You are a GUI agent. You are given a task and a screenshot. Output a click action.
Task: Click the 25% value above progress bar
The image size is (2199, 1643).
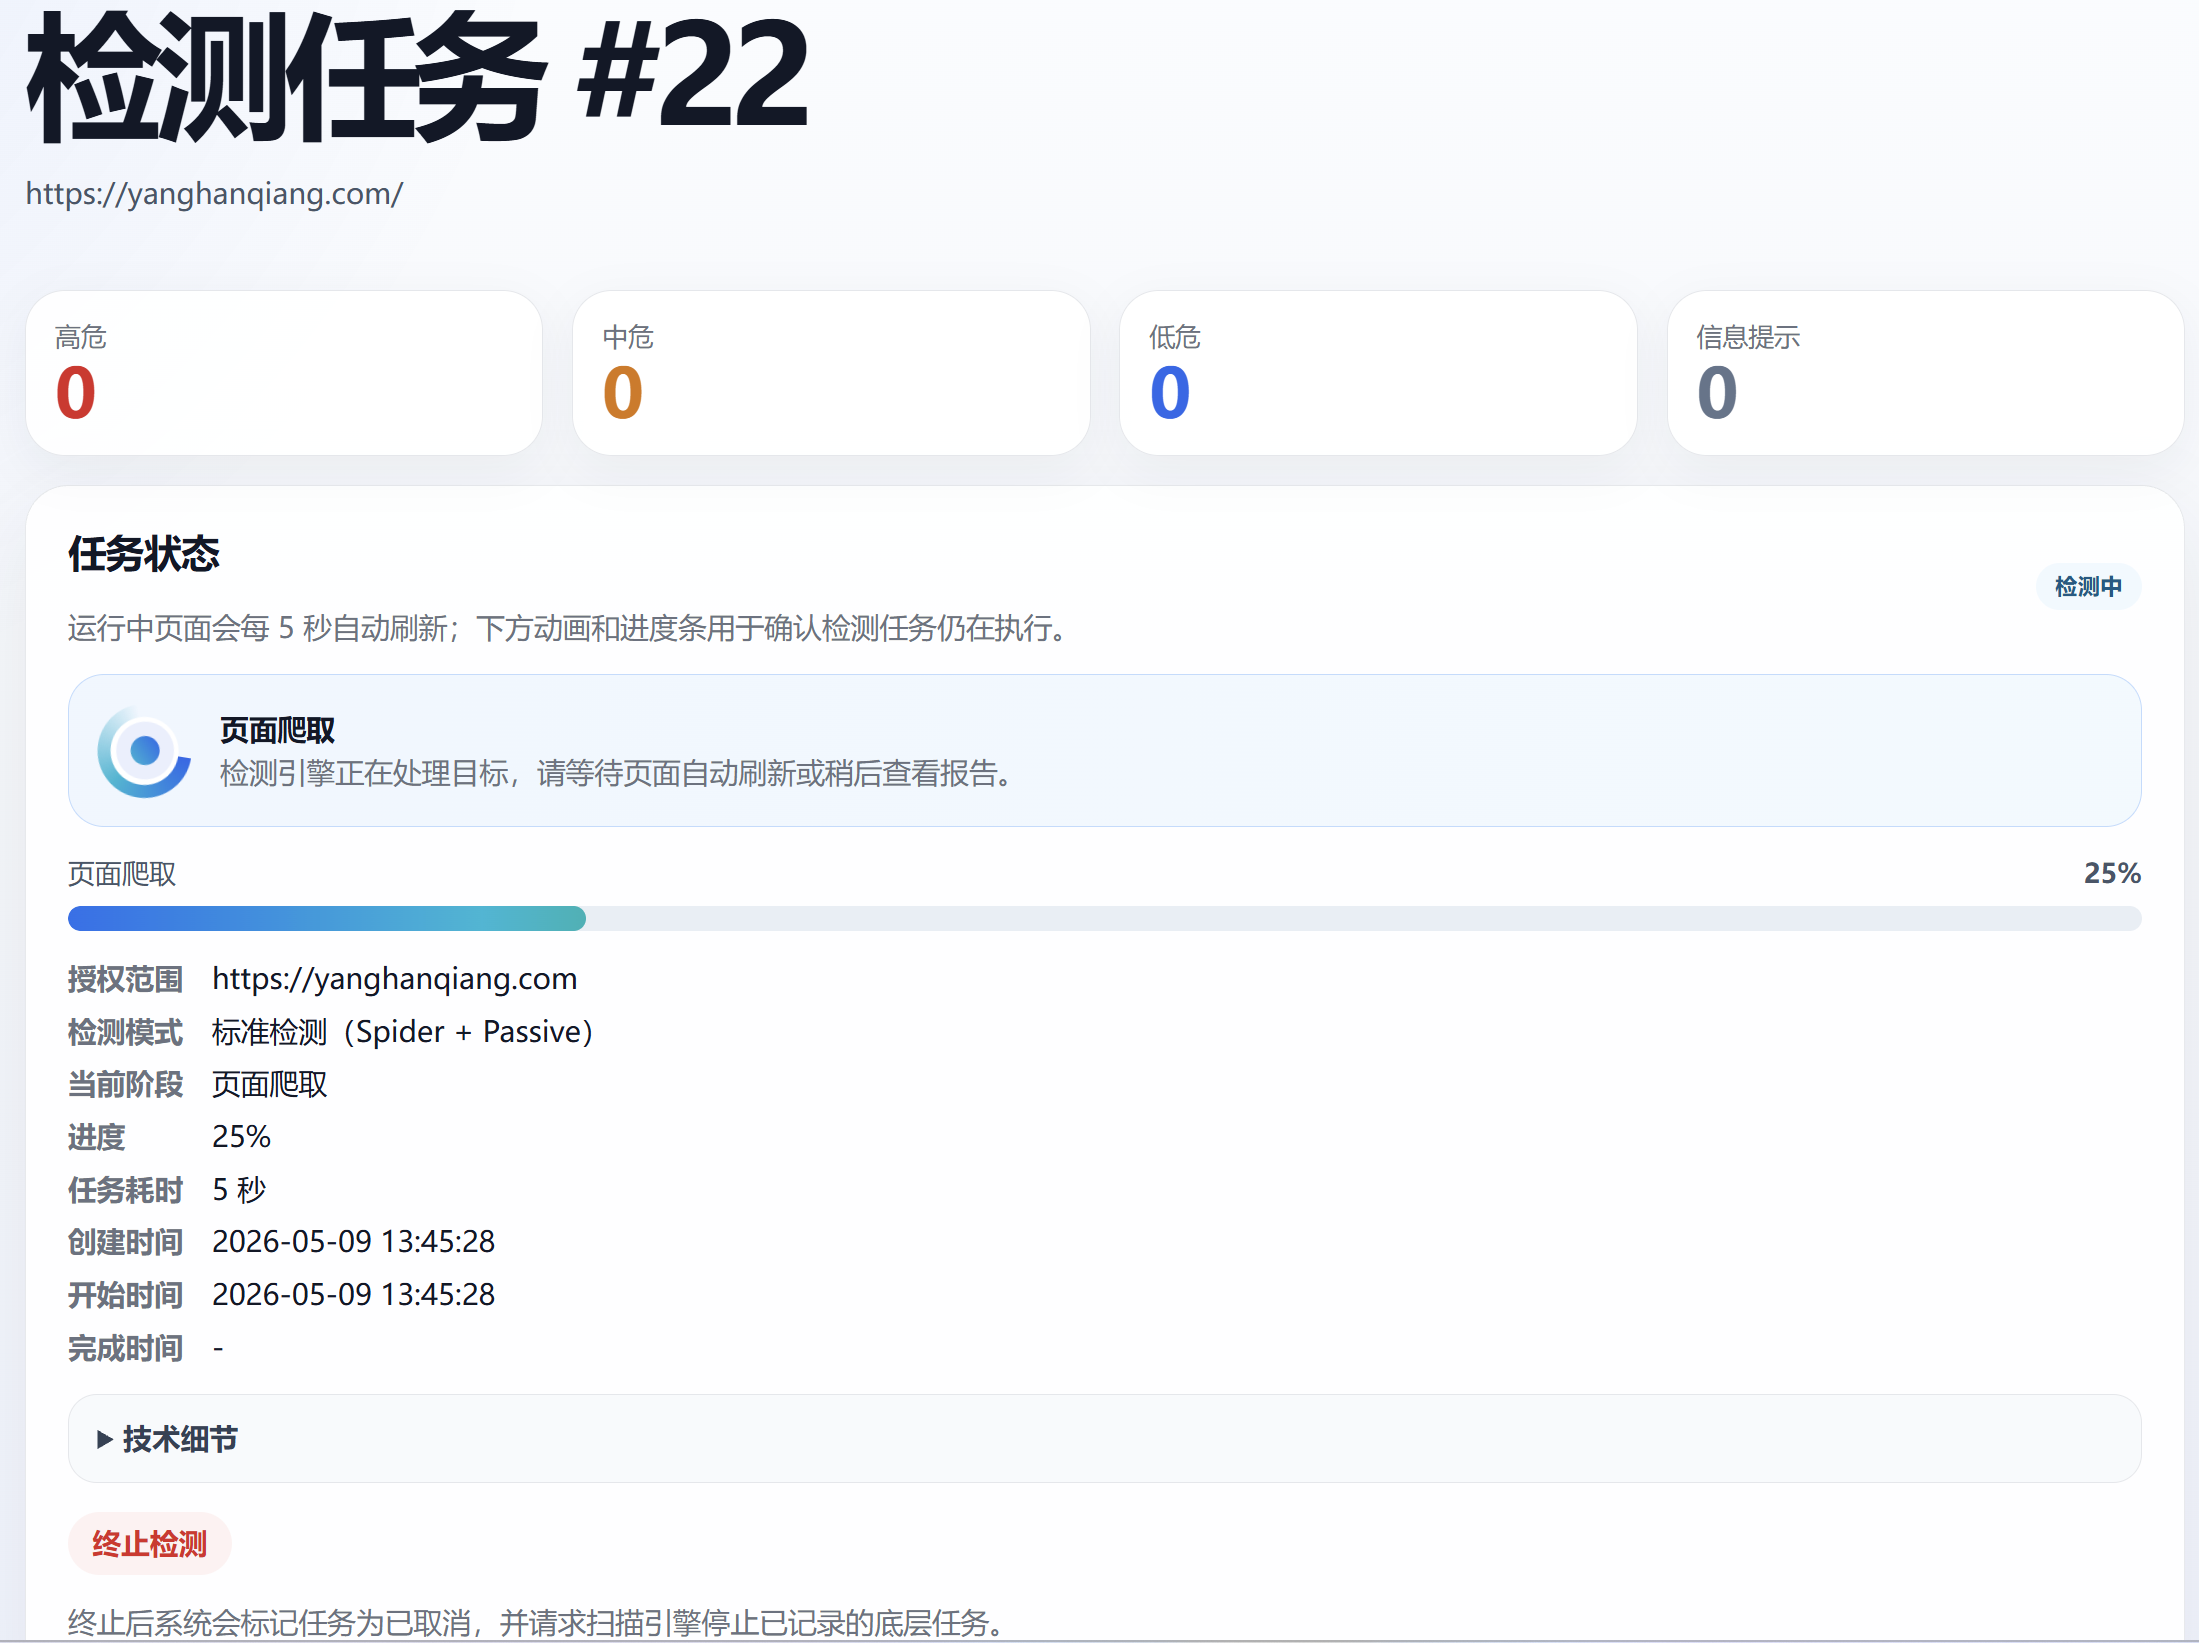point(2112,873)
